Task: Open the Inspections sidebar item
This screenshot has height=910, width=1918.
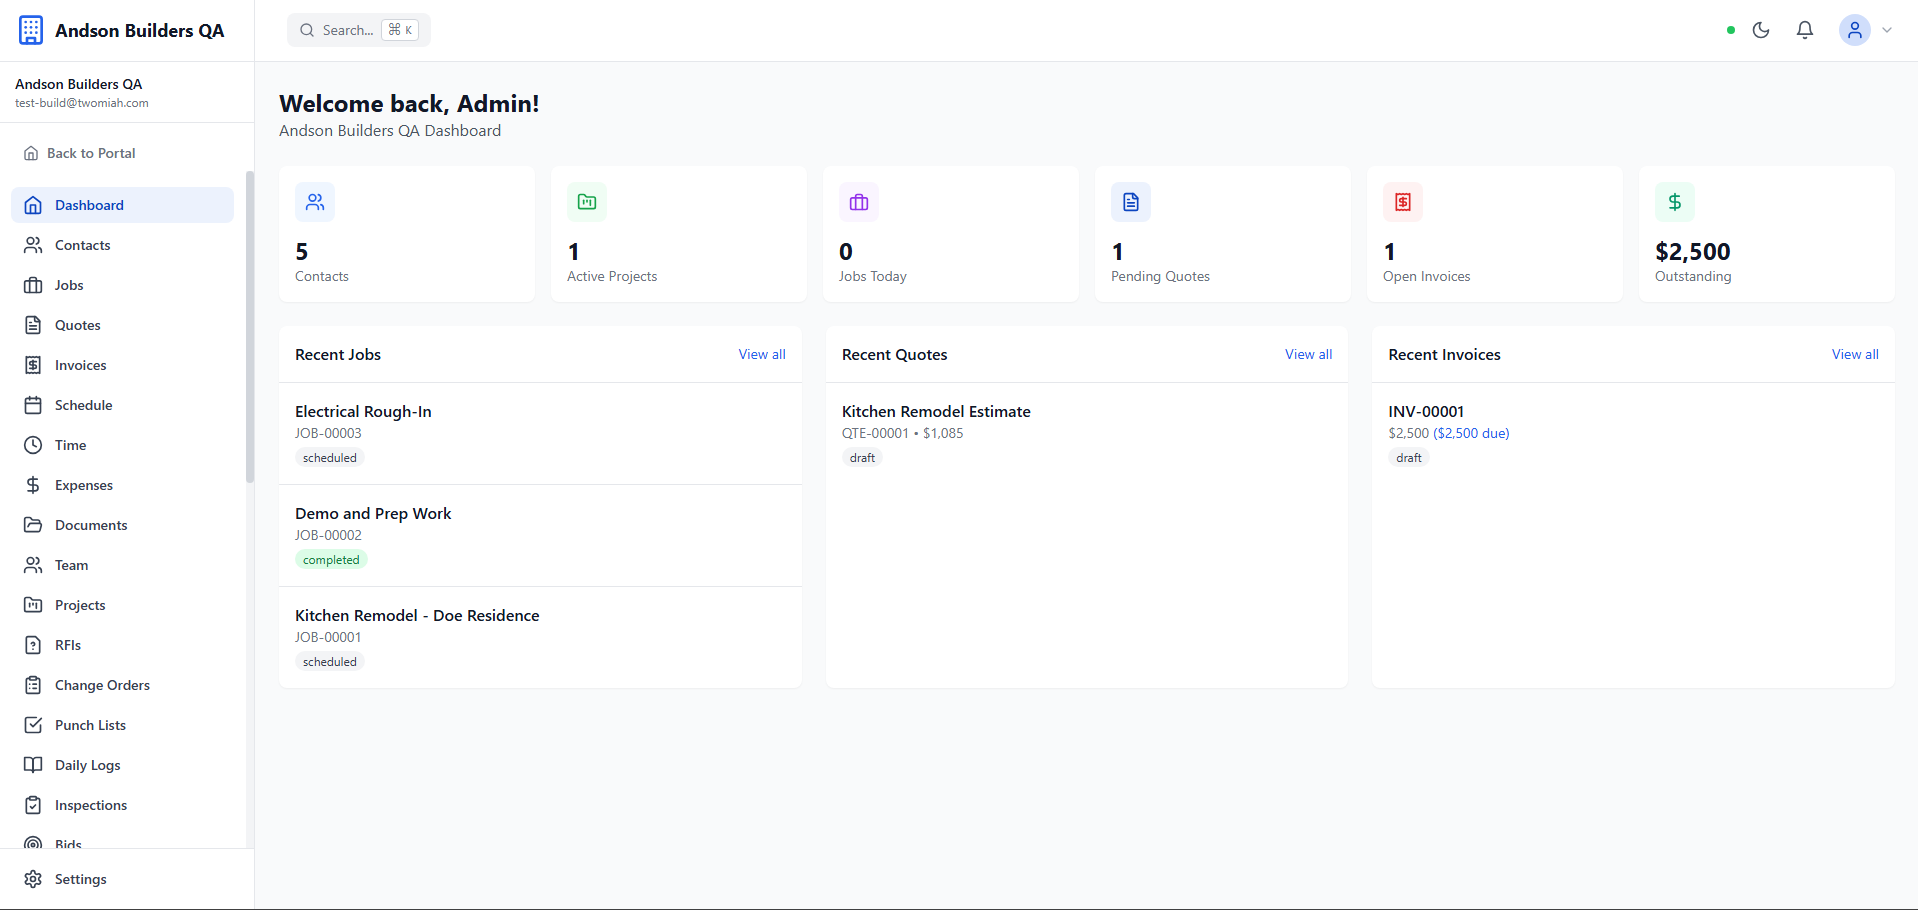Action: (x=90, y=805)
